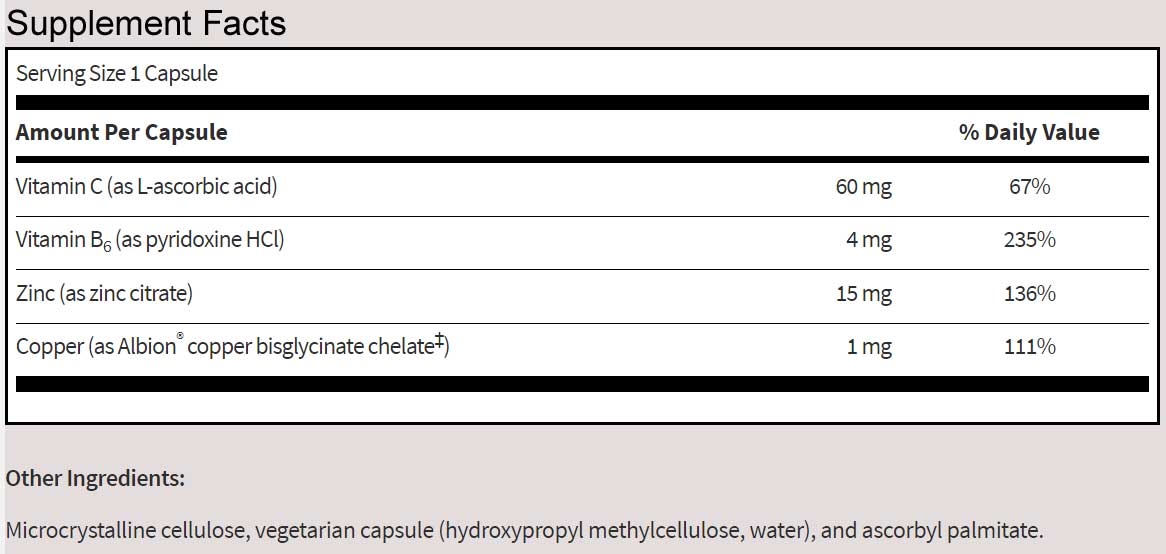Click the double dagger footnote marker after chelate
Viewport: 1166px width, 554px height.
(x=439, y=343)
